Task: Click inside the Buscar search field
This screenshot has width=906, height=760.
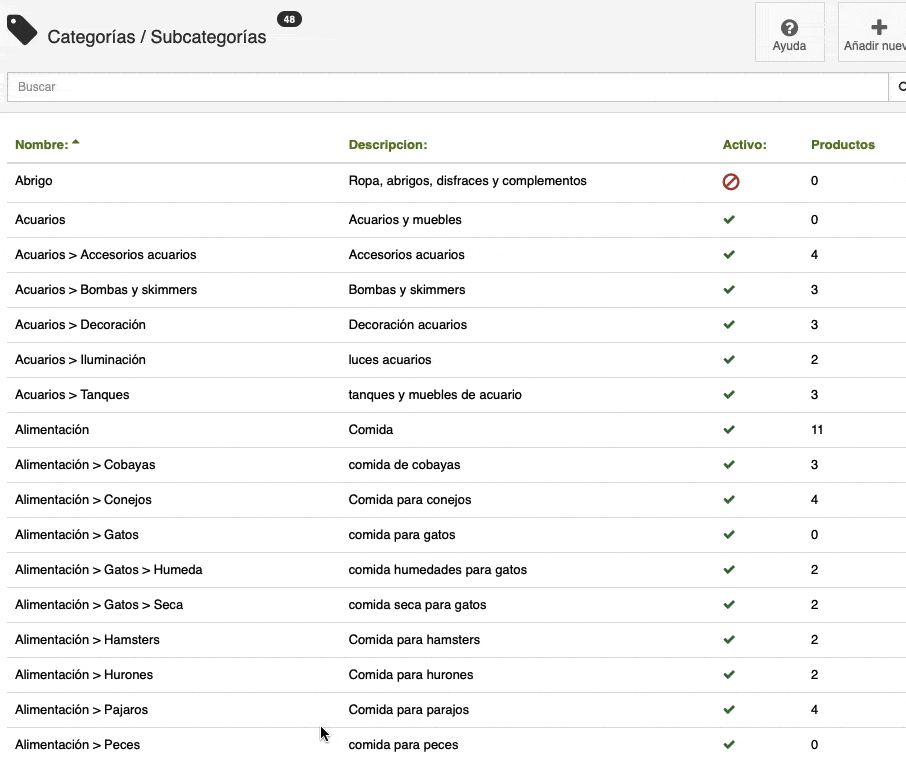Action: 300,87
